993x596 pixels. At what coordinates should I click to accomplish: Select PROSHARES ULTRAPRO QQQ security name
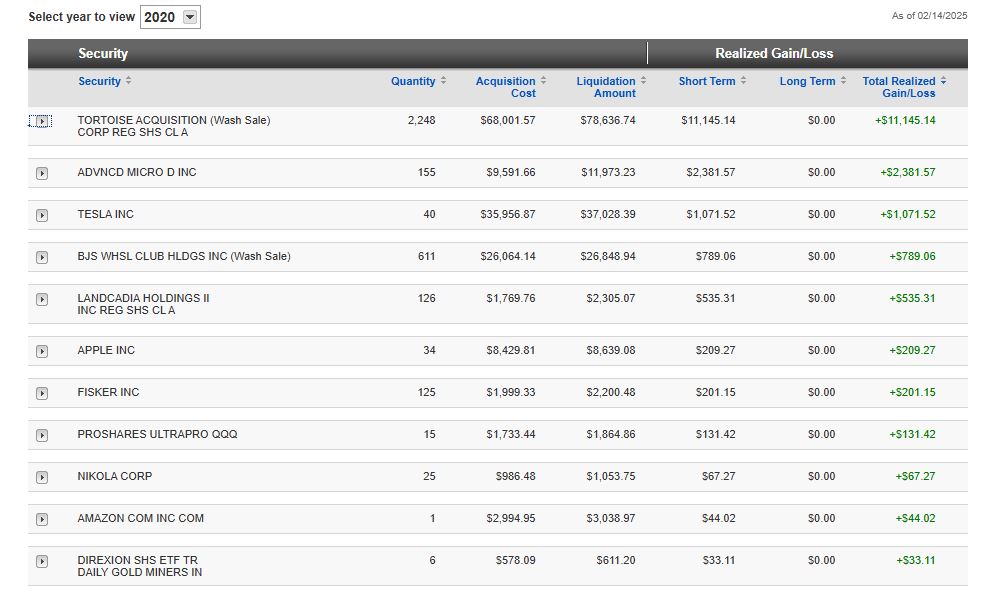click(157, 434)
